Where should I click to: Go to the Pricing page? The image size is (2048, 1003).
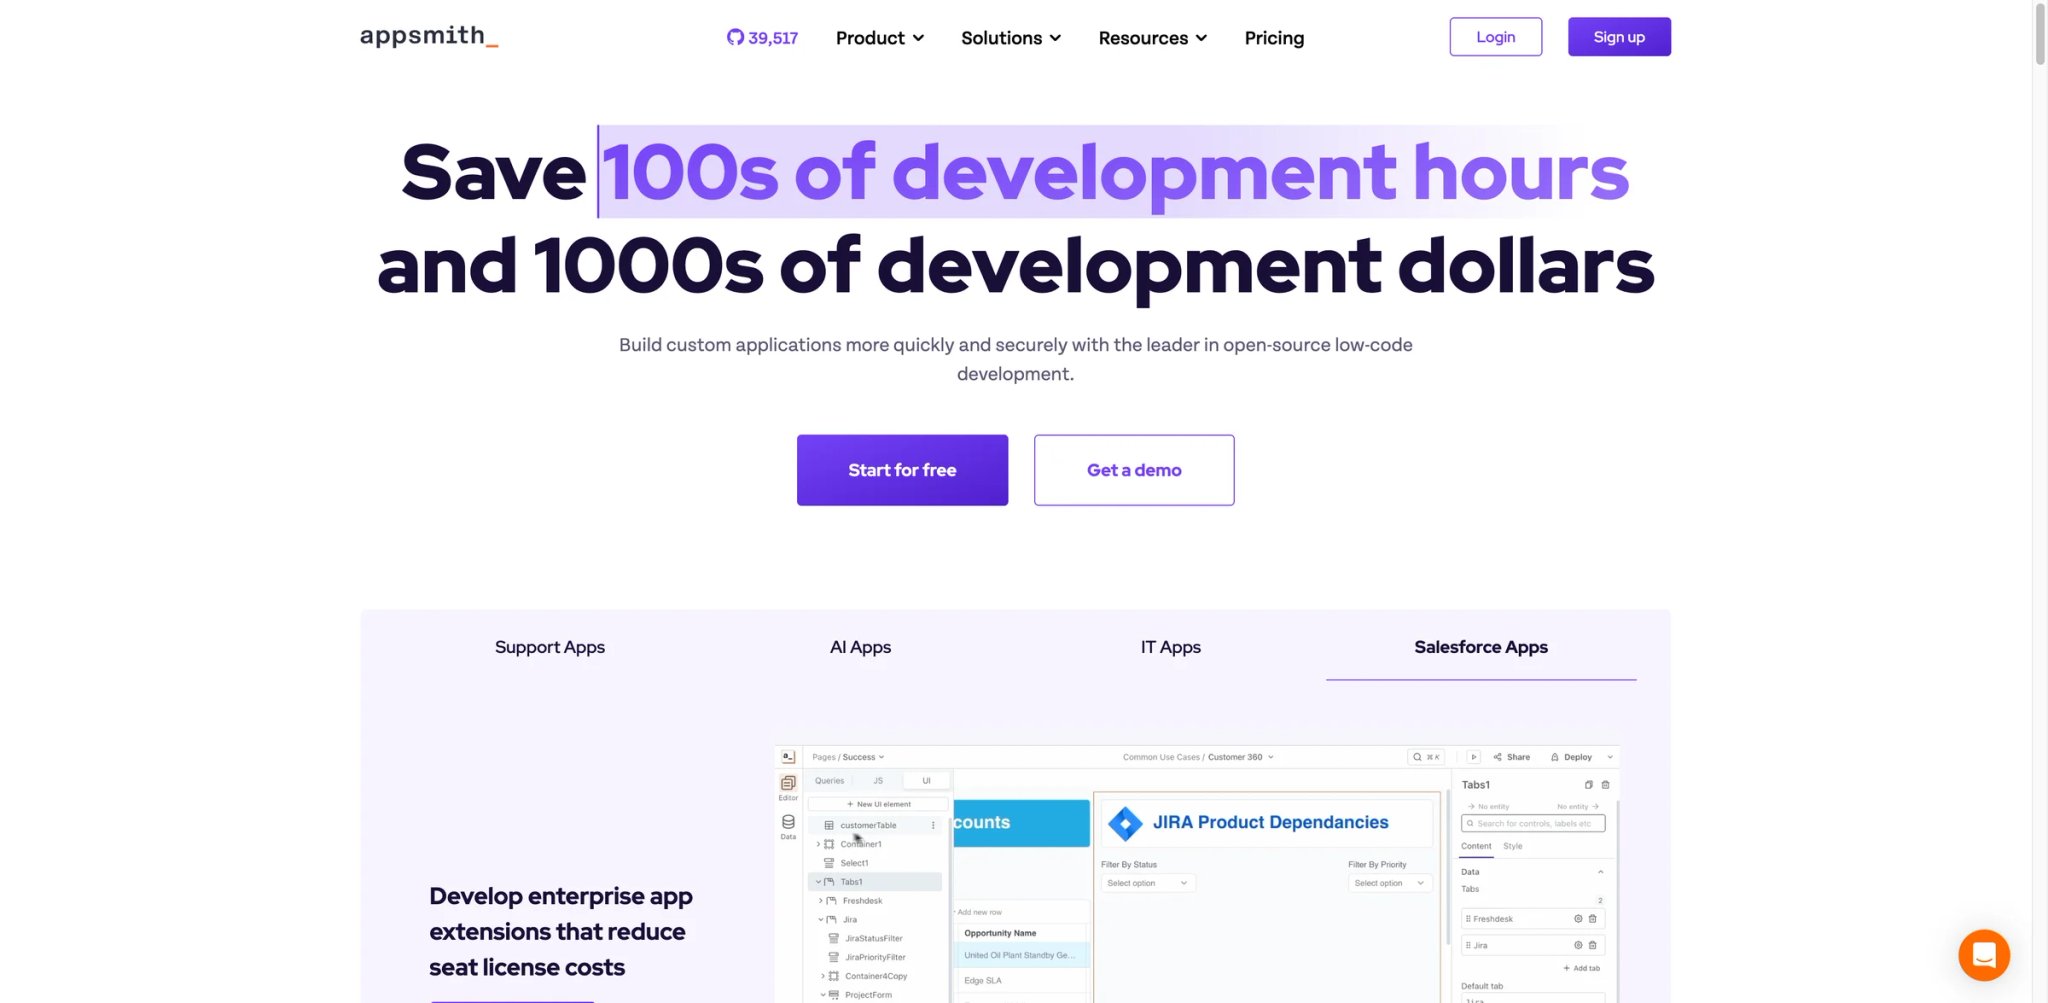(1274, 38)
